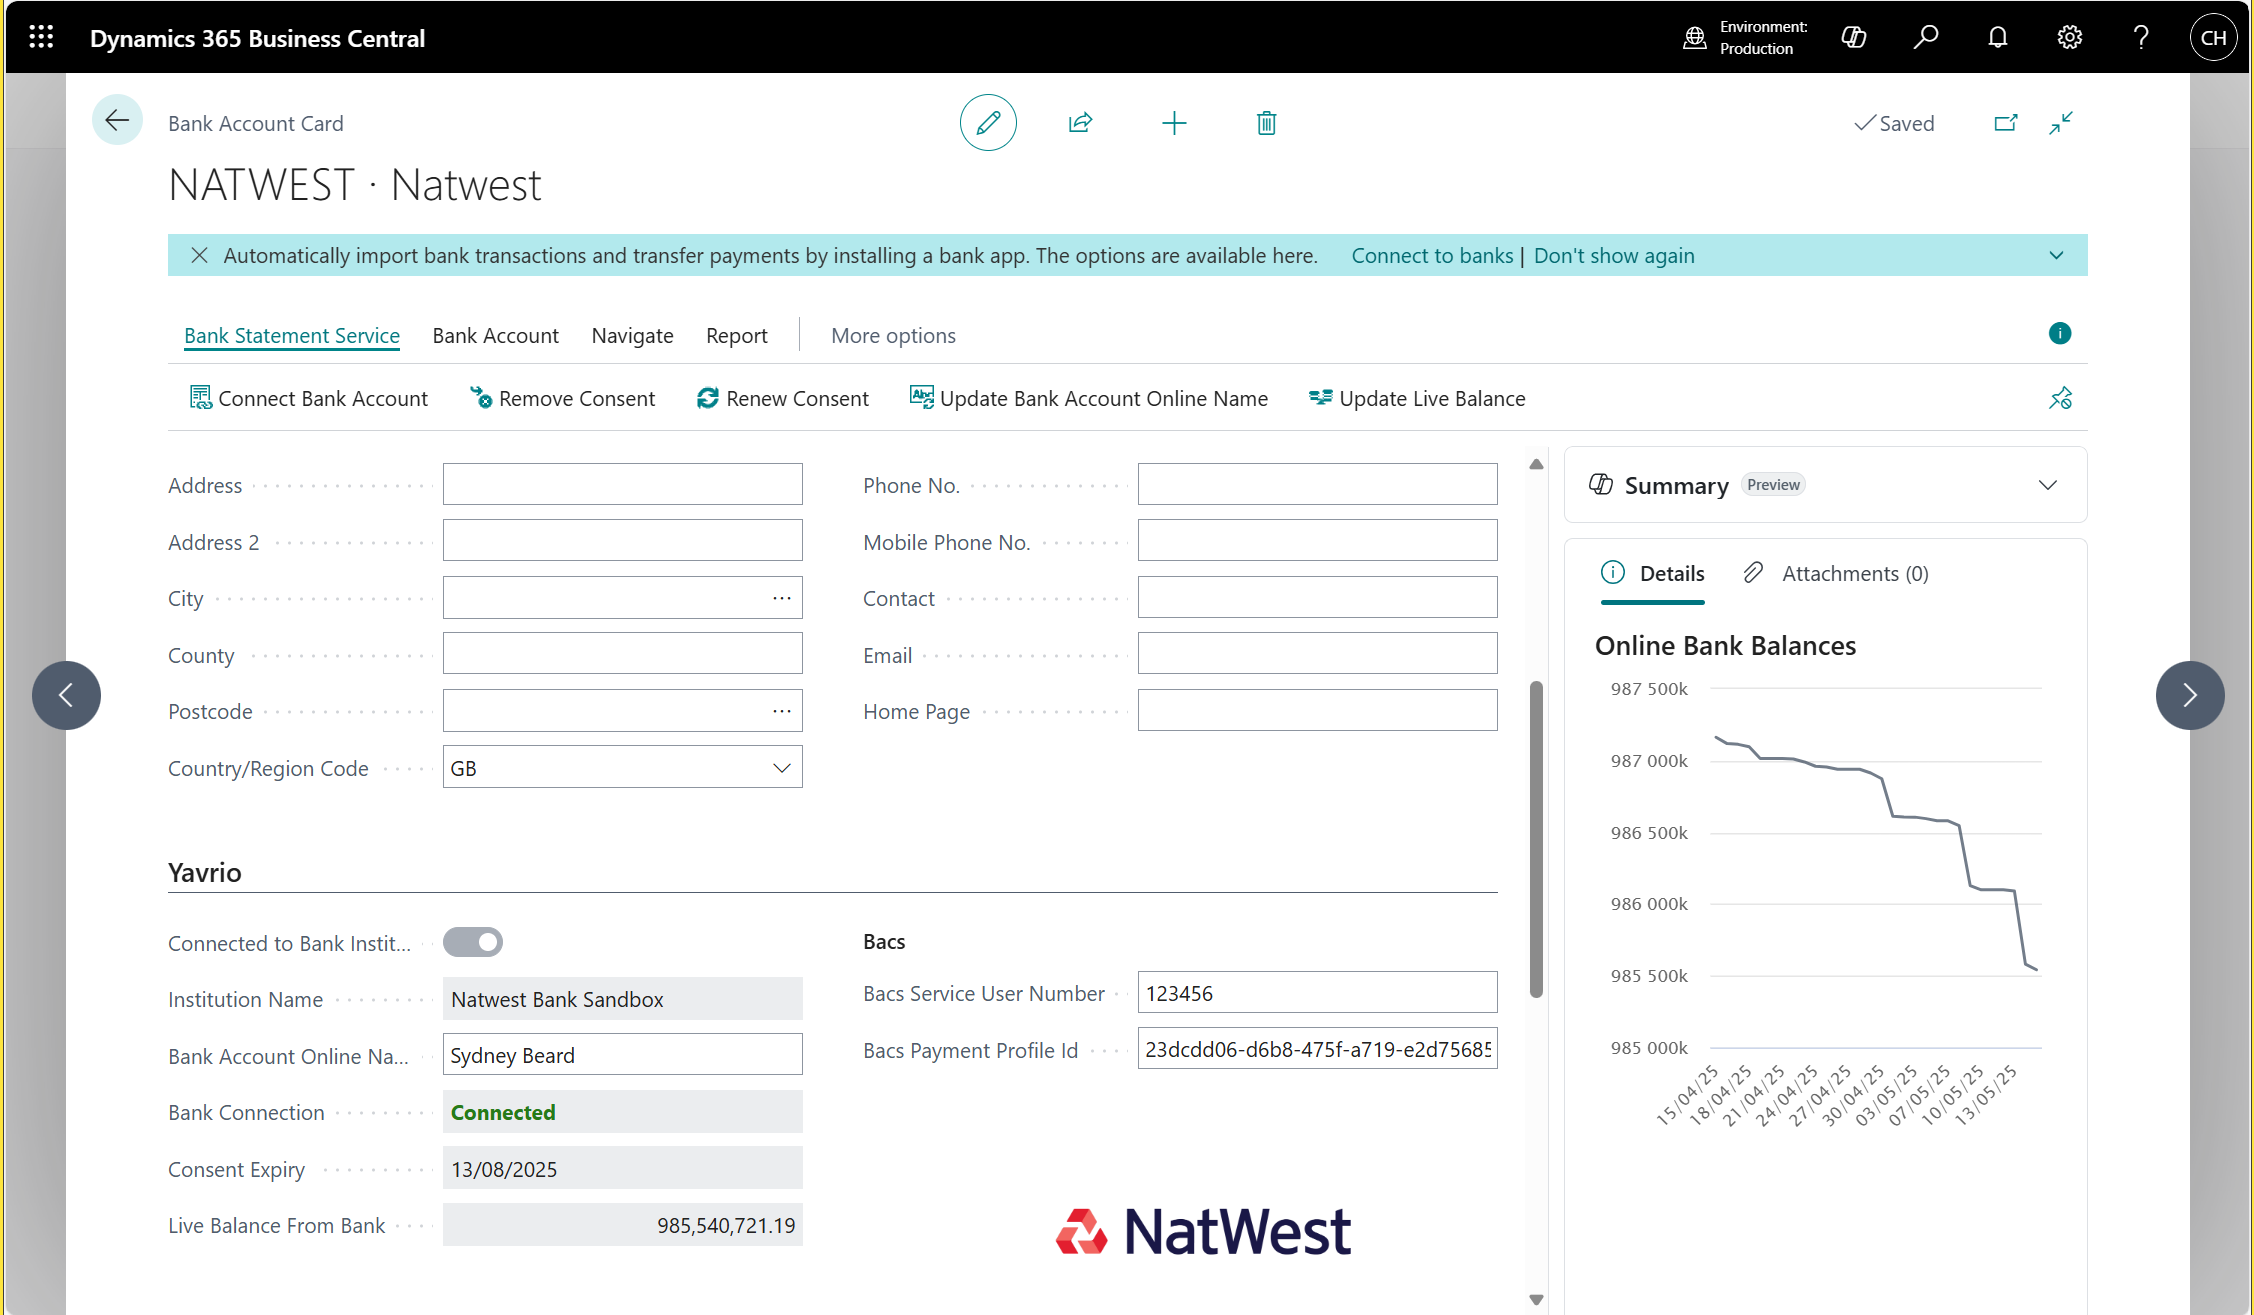Click the share icon
Image resolution: width=2254 pixels, height=1315 pixels.
1080,123
